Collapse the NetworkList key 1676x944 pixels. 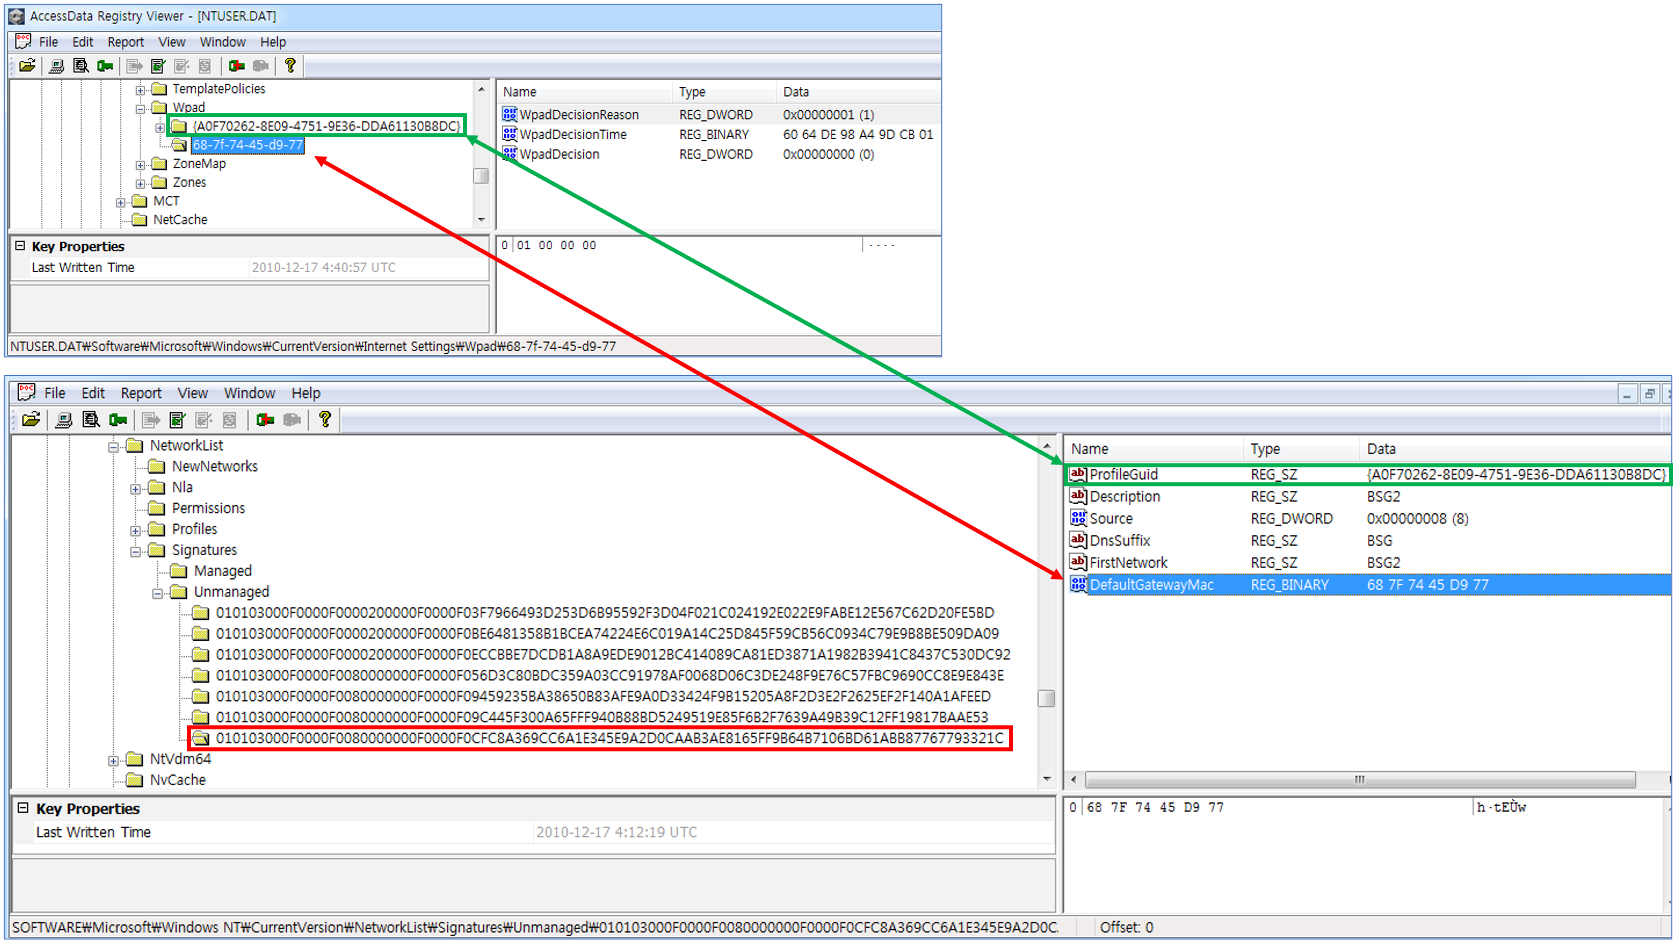coord(114,446)
